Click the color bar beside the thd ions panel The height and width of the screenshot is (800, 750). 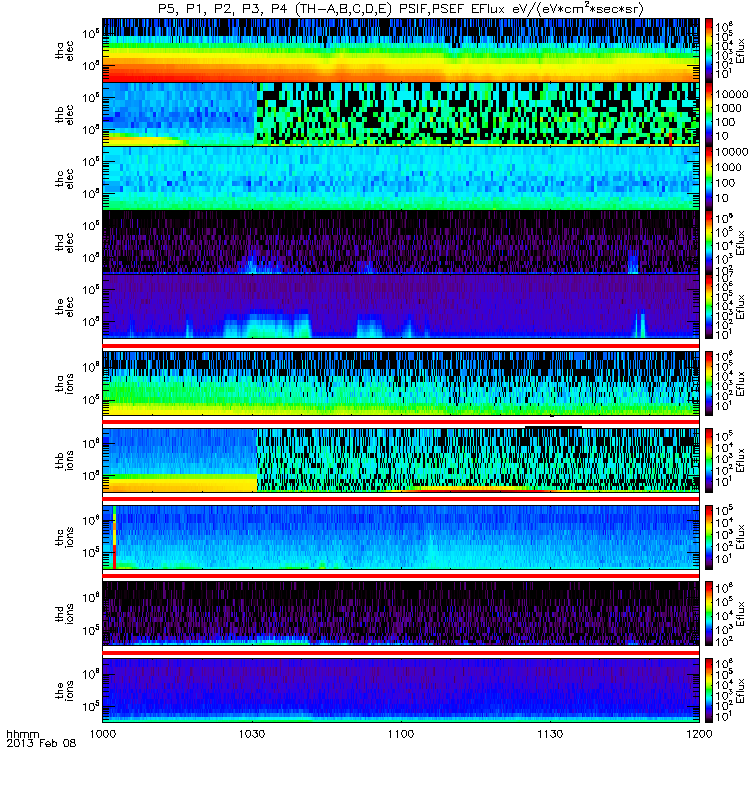coord(709,614)
